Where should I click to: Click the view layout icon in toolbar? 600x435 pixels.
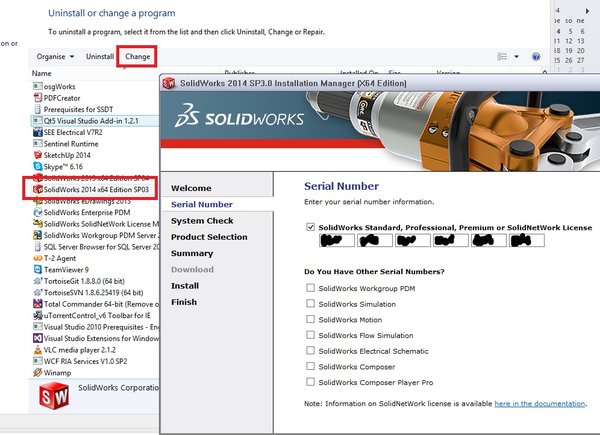point(502,57)
